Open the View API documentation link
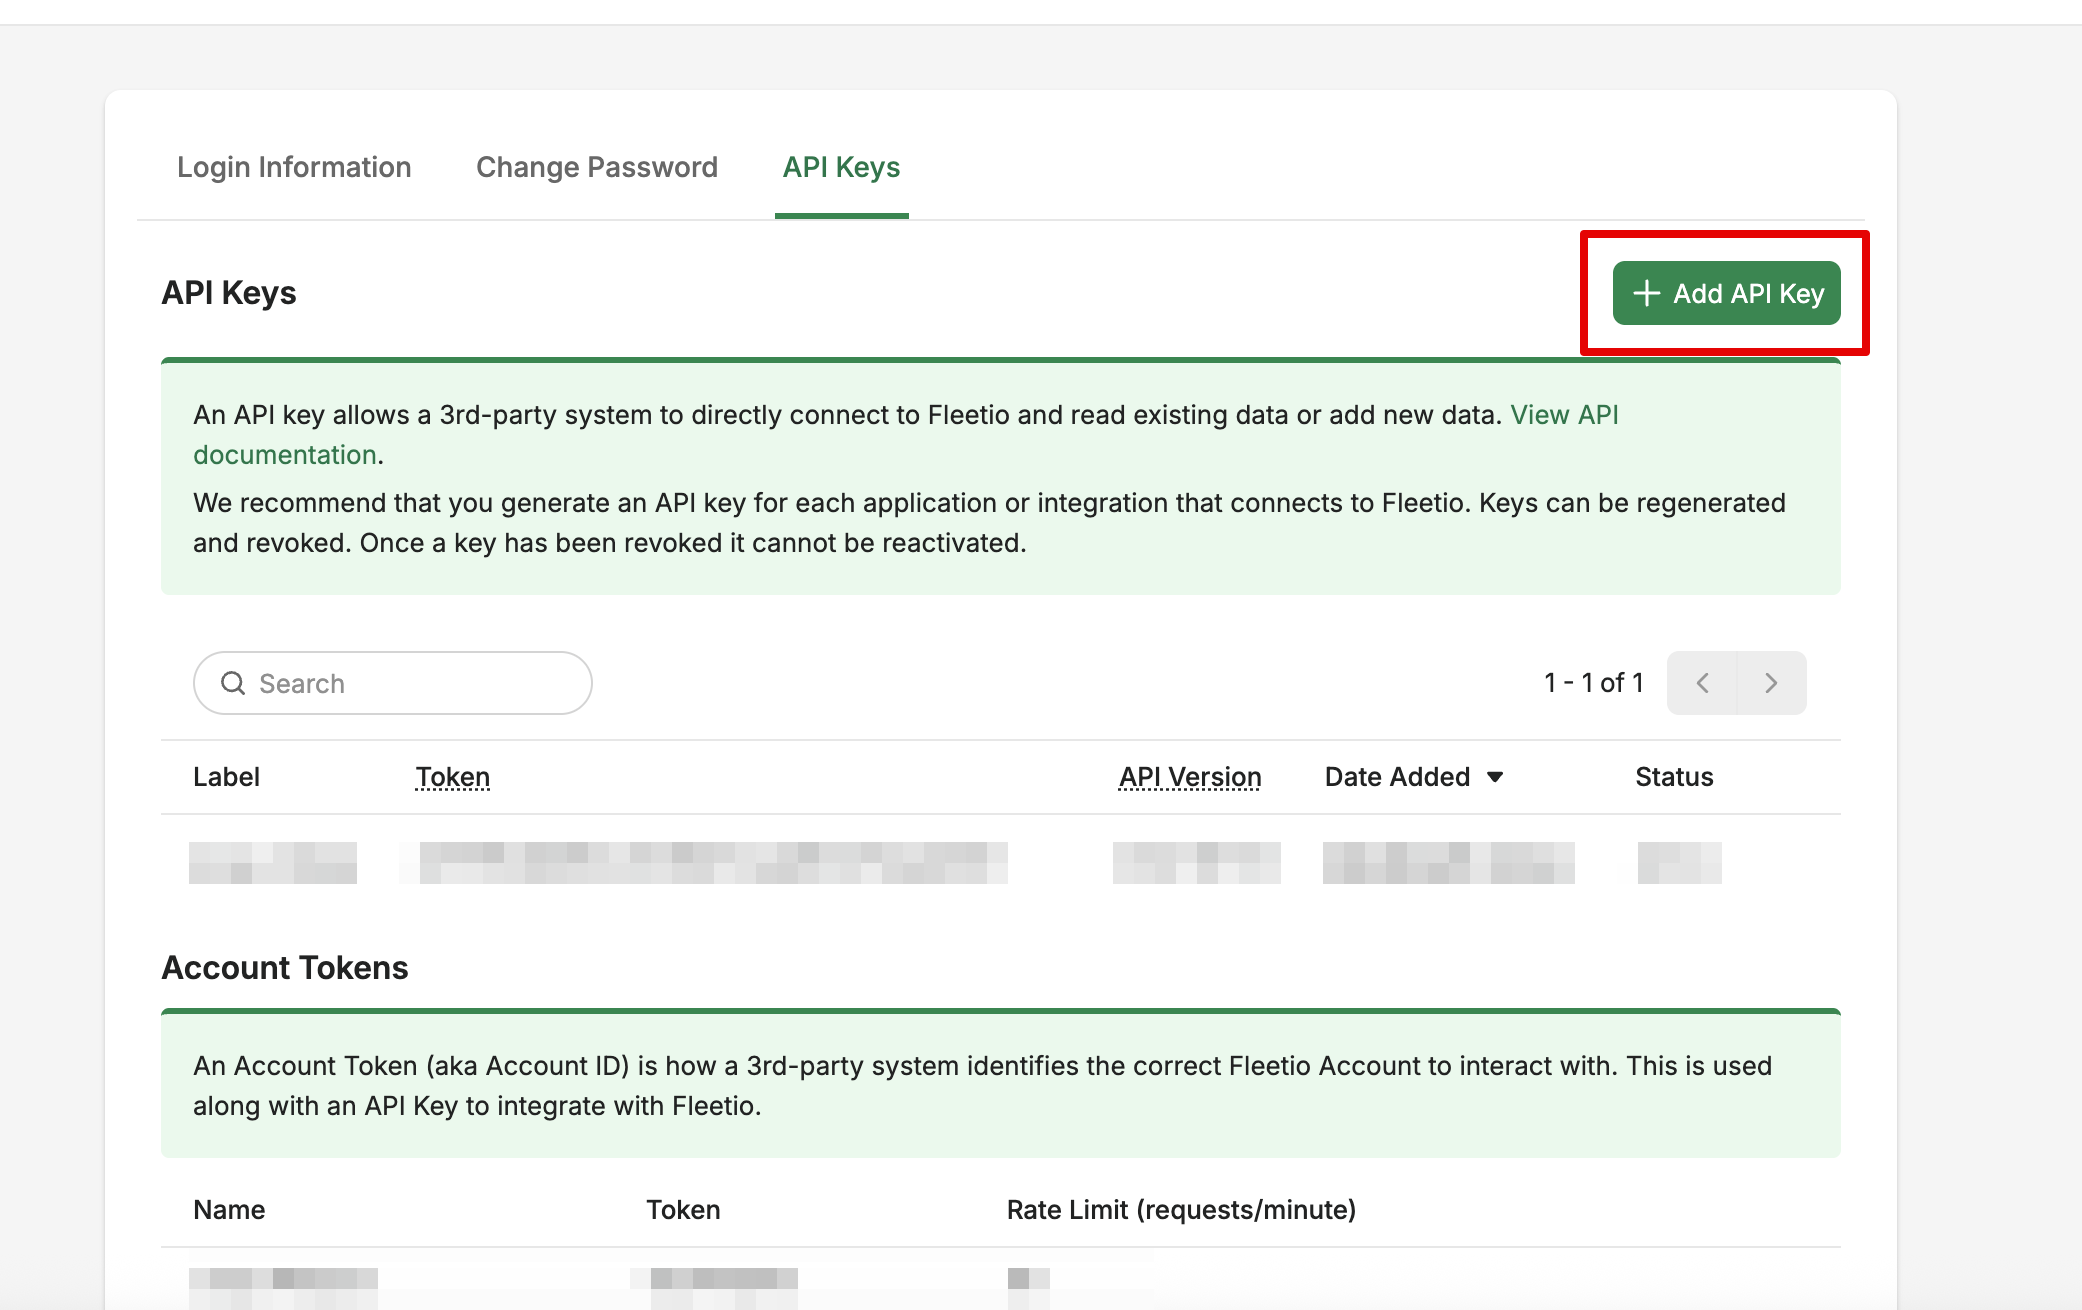Viewport: 2082px width, 1310px height. (1564, 415)
